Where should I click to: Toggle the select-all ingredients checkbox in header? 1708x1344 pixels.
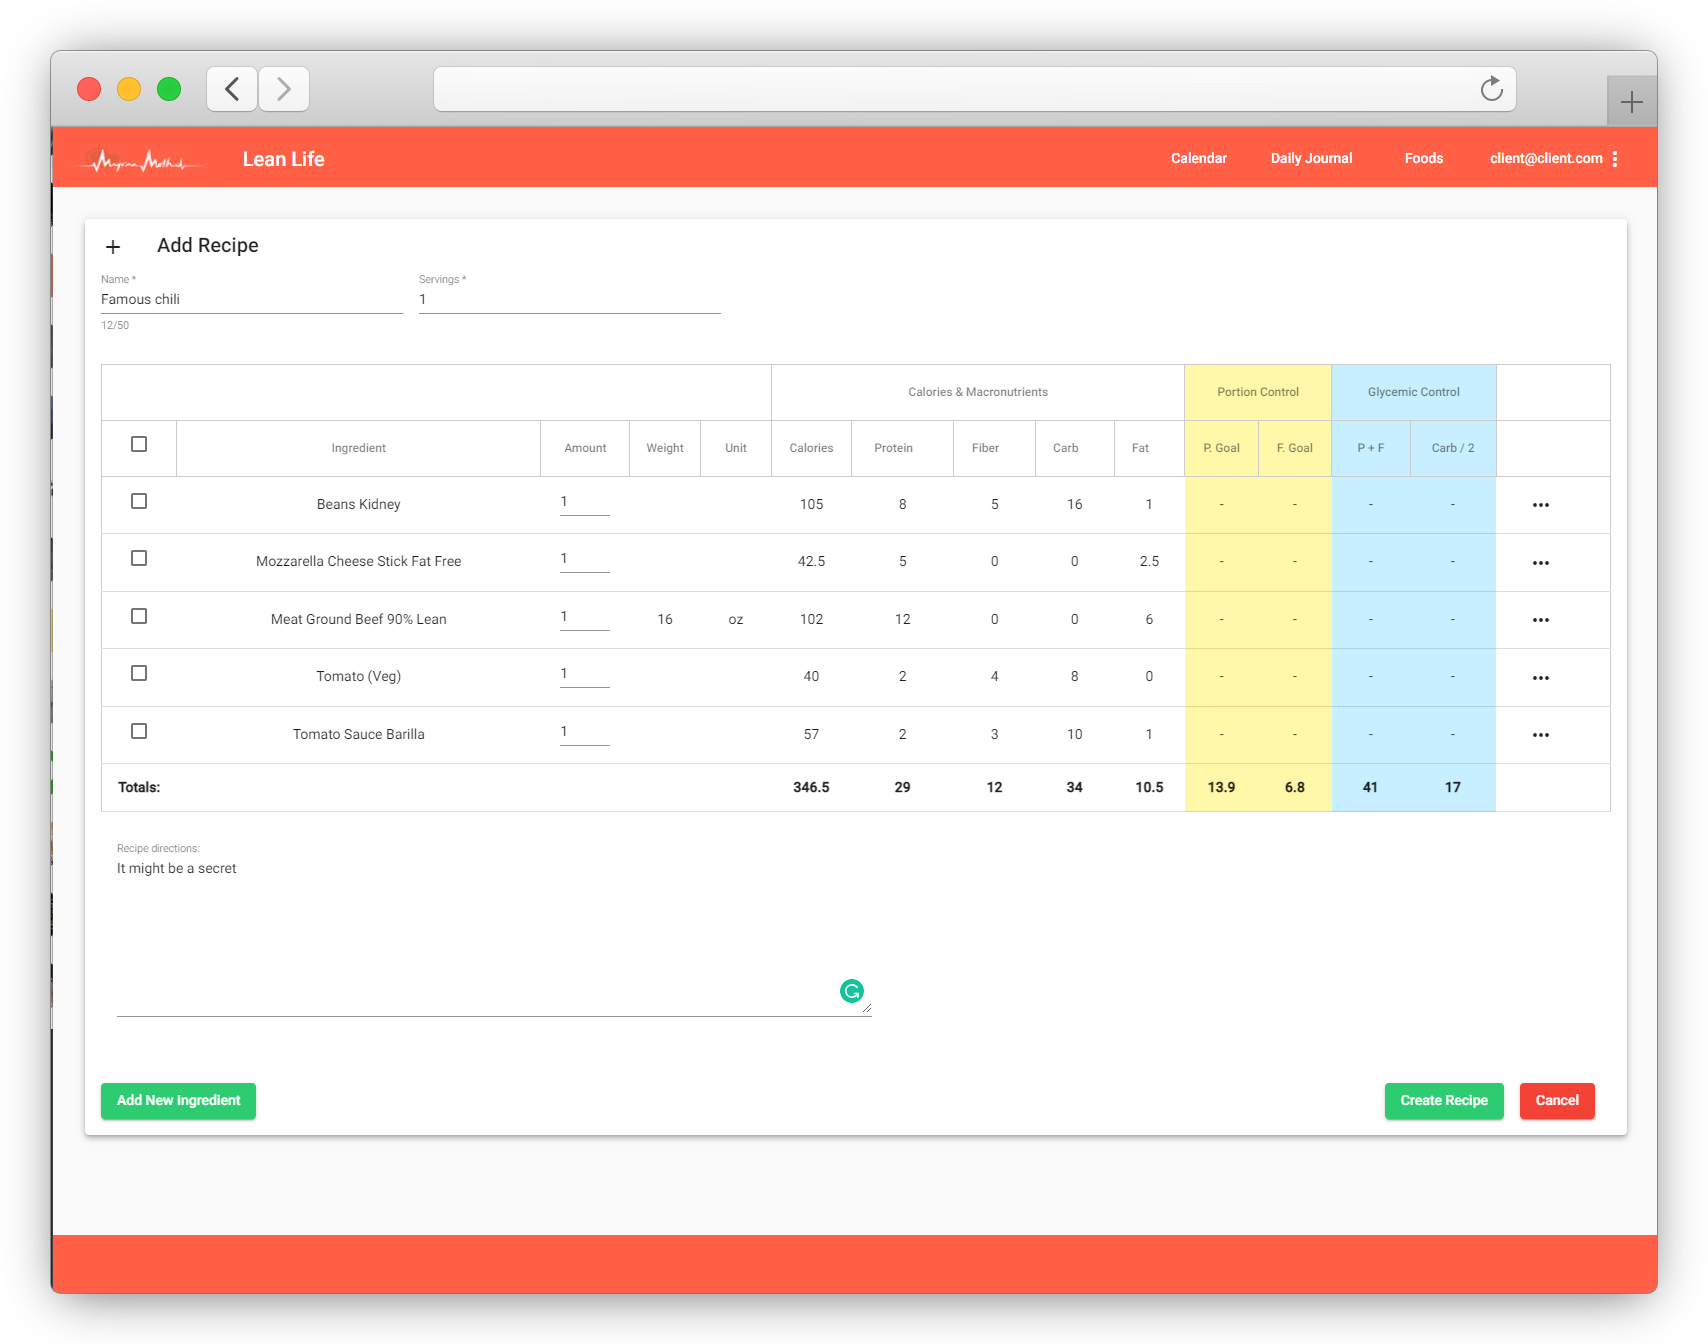139,444
